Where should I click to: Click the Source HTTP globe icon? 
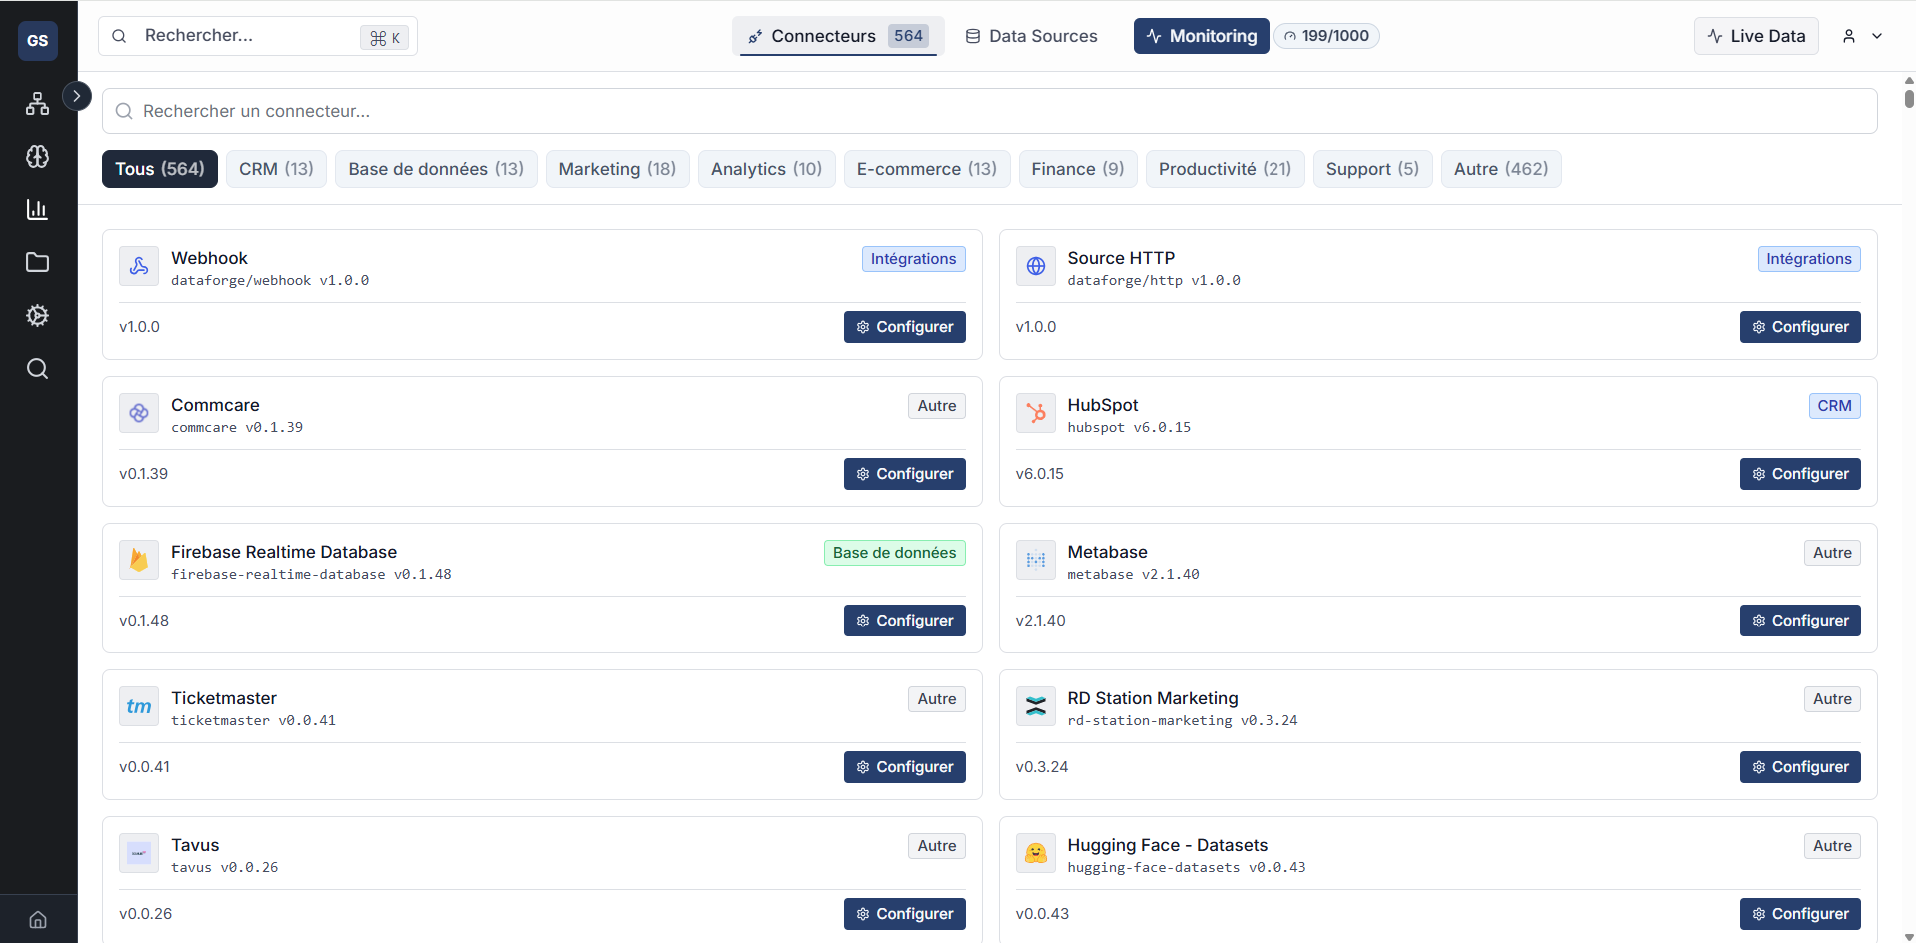tap(1036, 266)
